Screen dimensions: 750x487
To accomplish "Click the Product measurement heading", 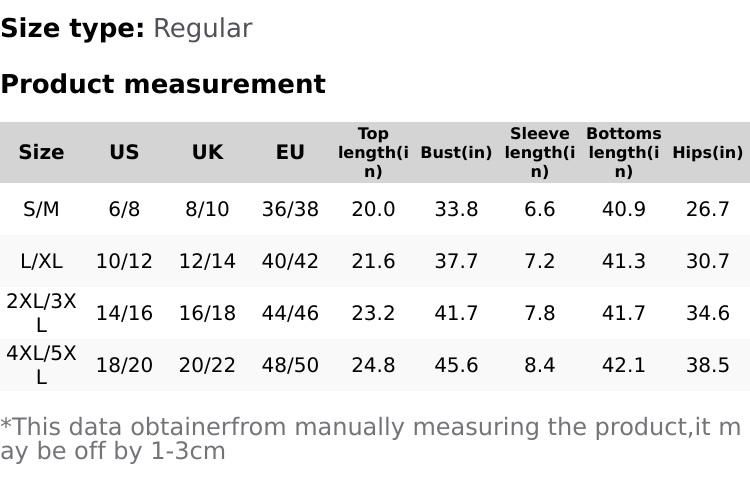I will 163,84.
